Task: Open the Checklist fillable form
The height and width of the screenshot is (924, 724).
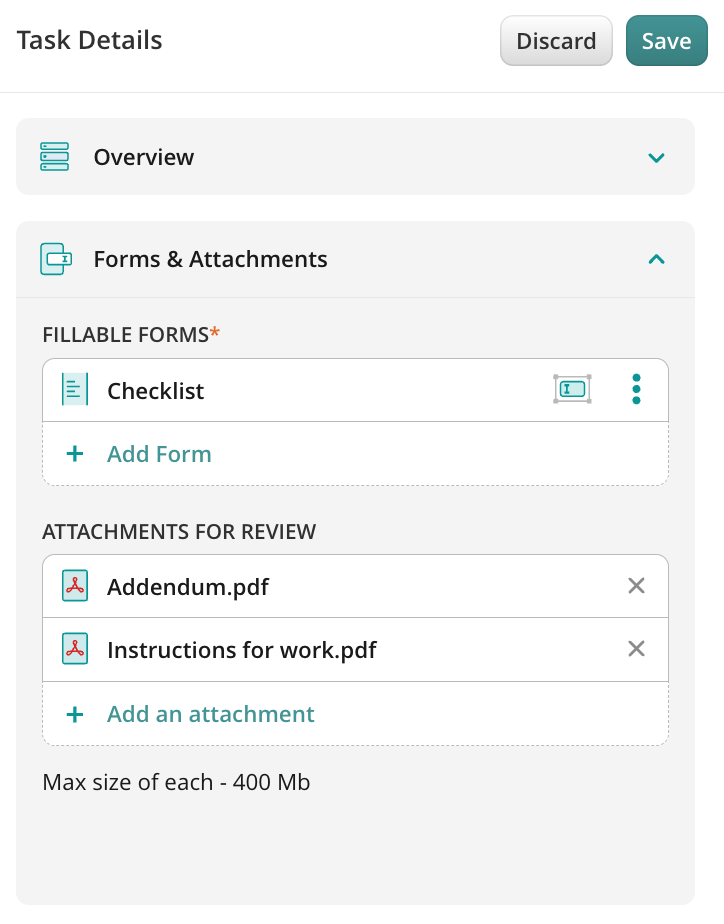Action: (156, 391)
